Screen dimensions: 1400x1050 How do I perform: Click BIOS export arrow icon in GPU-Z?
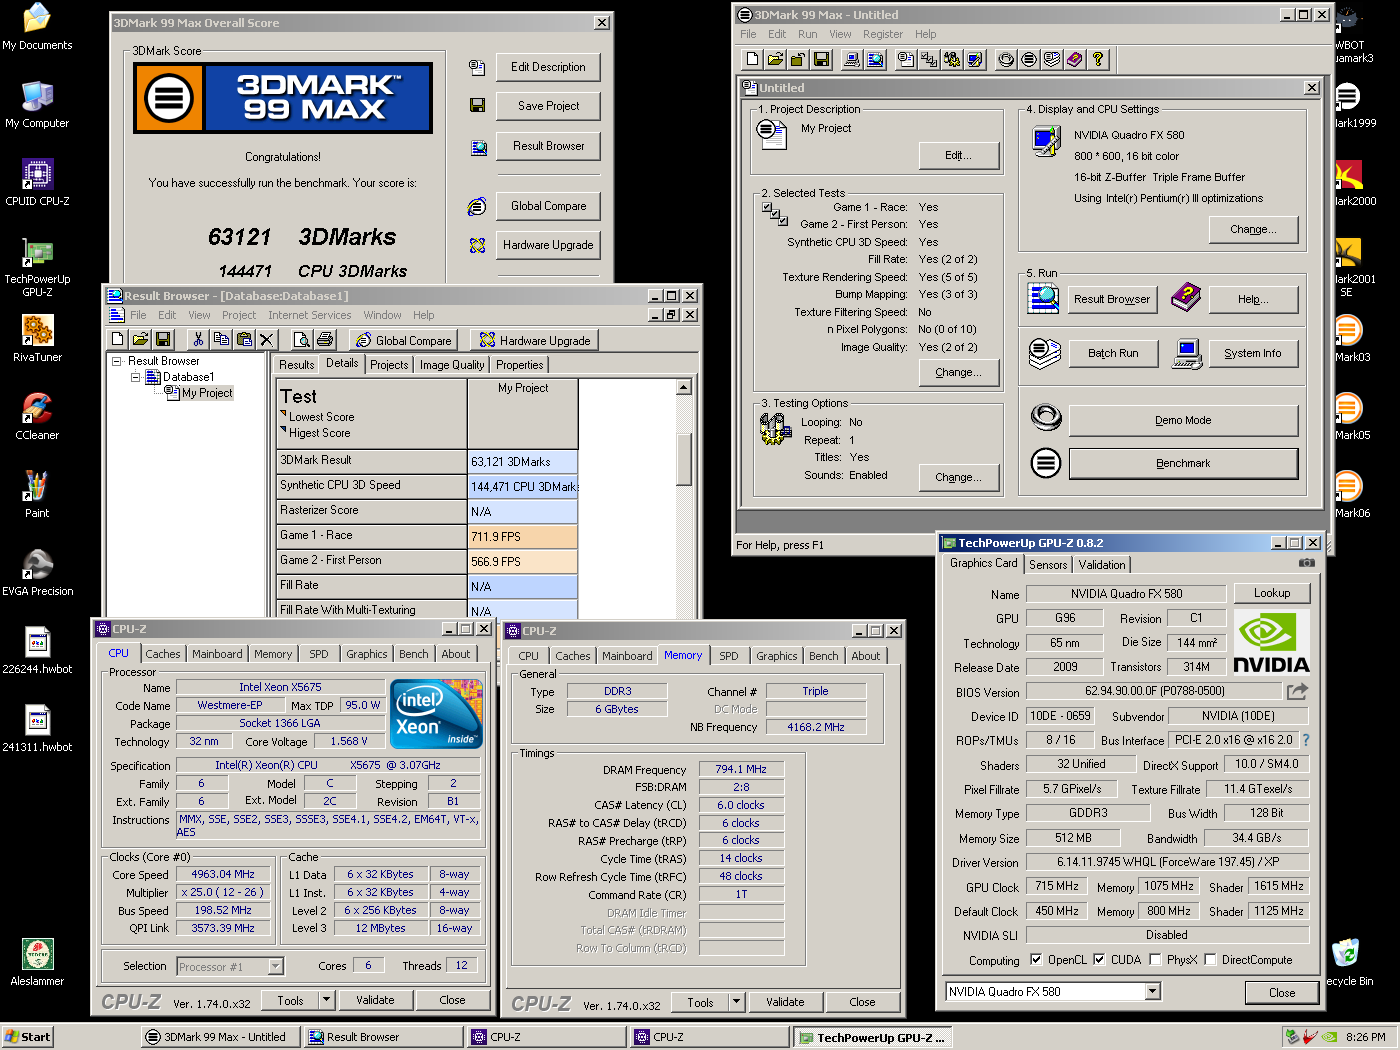pyautogui.click(x=1297, y=691)
